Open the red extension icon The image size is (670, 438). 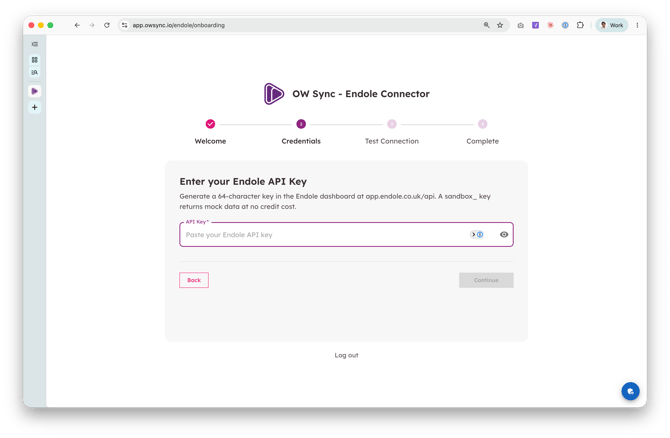(550, 25)
